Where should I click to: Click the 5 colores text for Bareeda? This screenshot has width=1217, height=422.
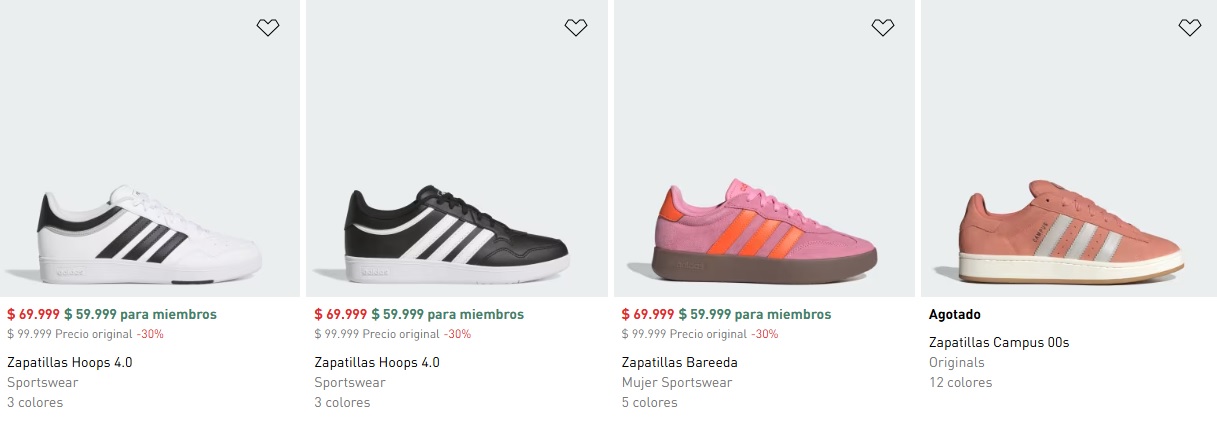pos(649,403)
